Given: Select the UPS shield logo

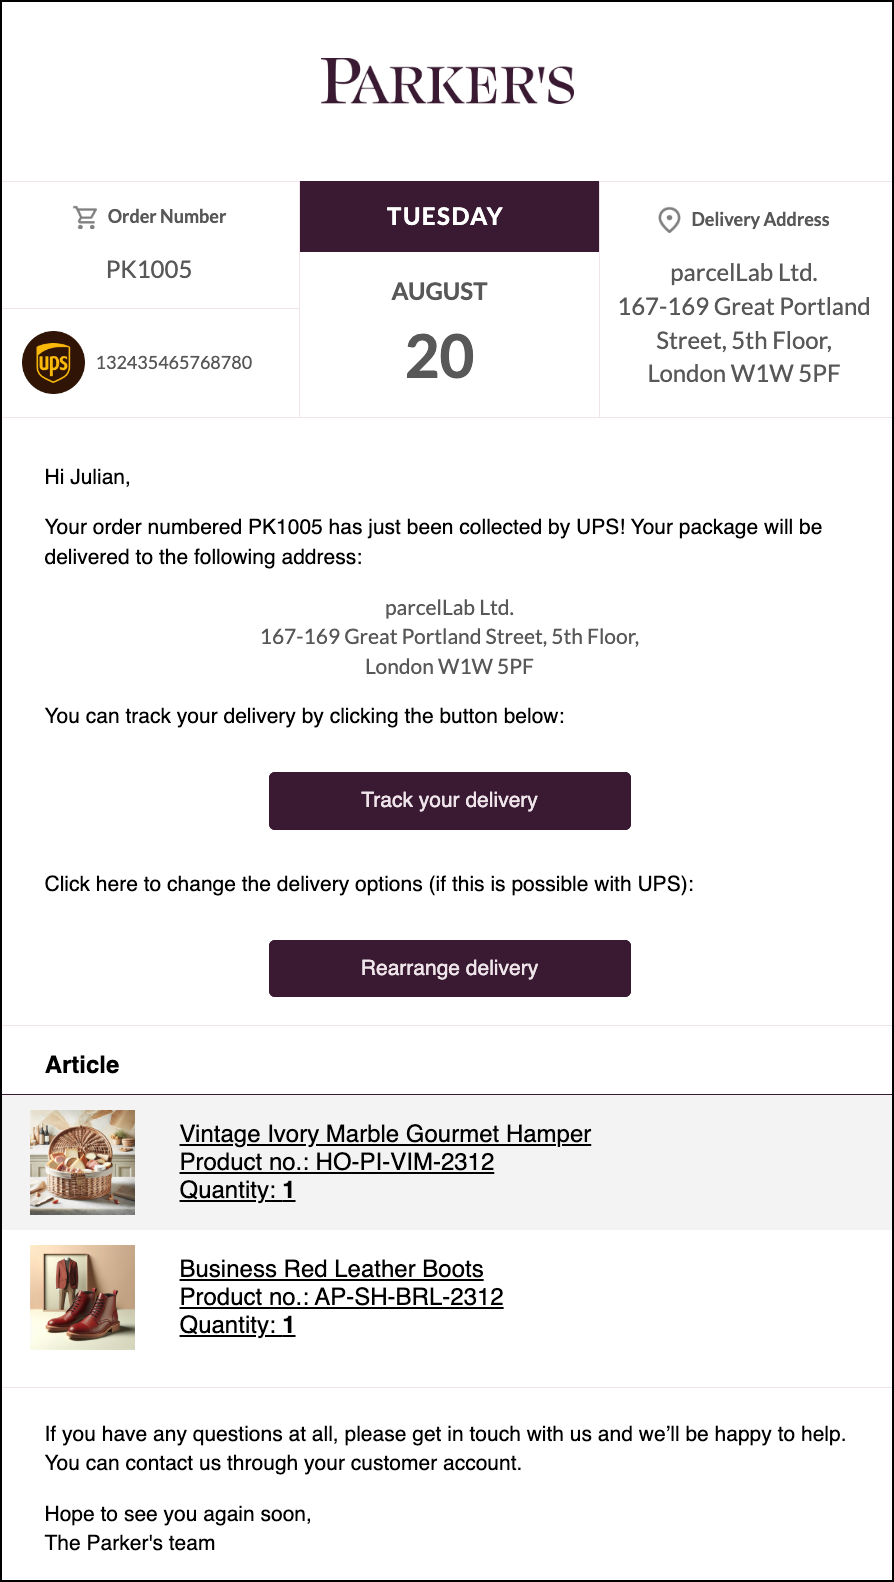Looking at the screenshot, I should (x=53, y=362).
